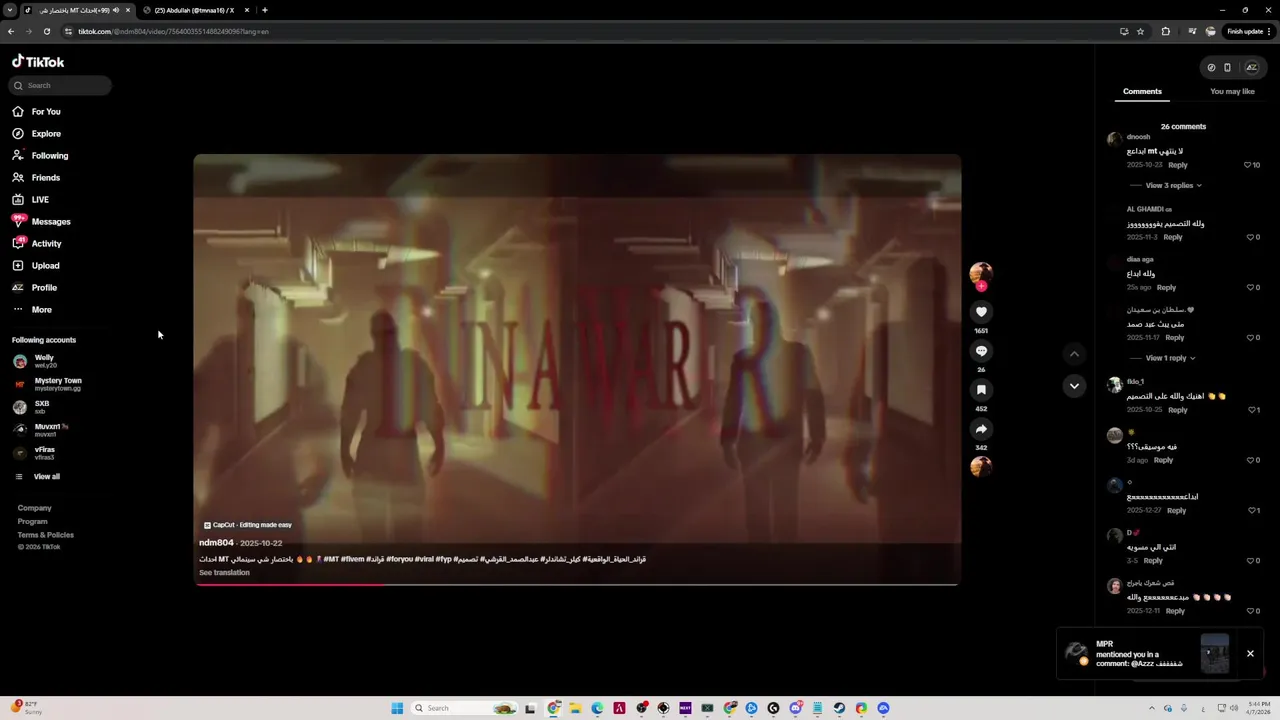
Task: Open the phone app icon in top-right pill
Action: 1227,68
